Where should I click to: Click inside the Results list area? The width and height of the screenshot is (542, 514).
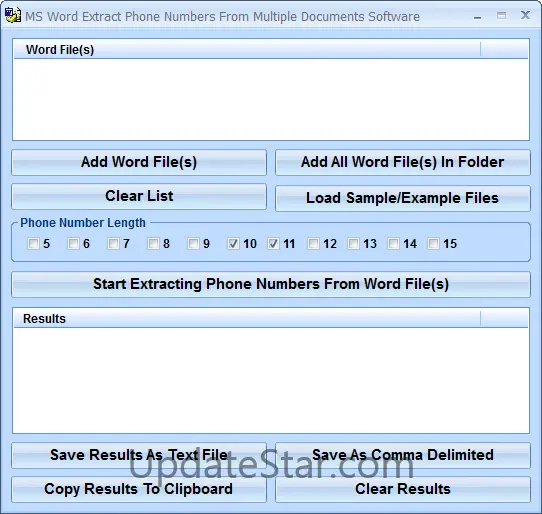click(x=271, y=380)
